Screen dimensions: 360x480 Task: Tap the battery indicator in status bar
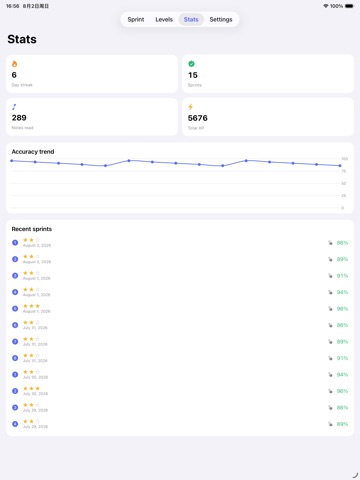(x=349, y=6)
